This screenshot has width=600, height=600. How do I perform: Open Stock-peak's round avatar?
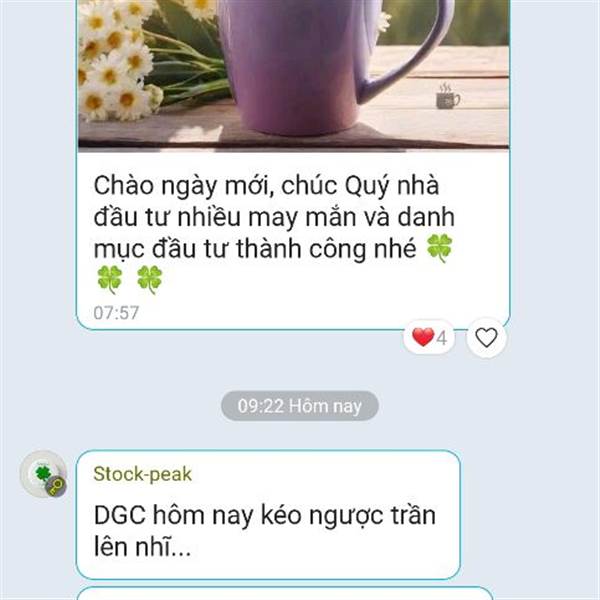(x=43, y=474)
